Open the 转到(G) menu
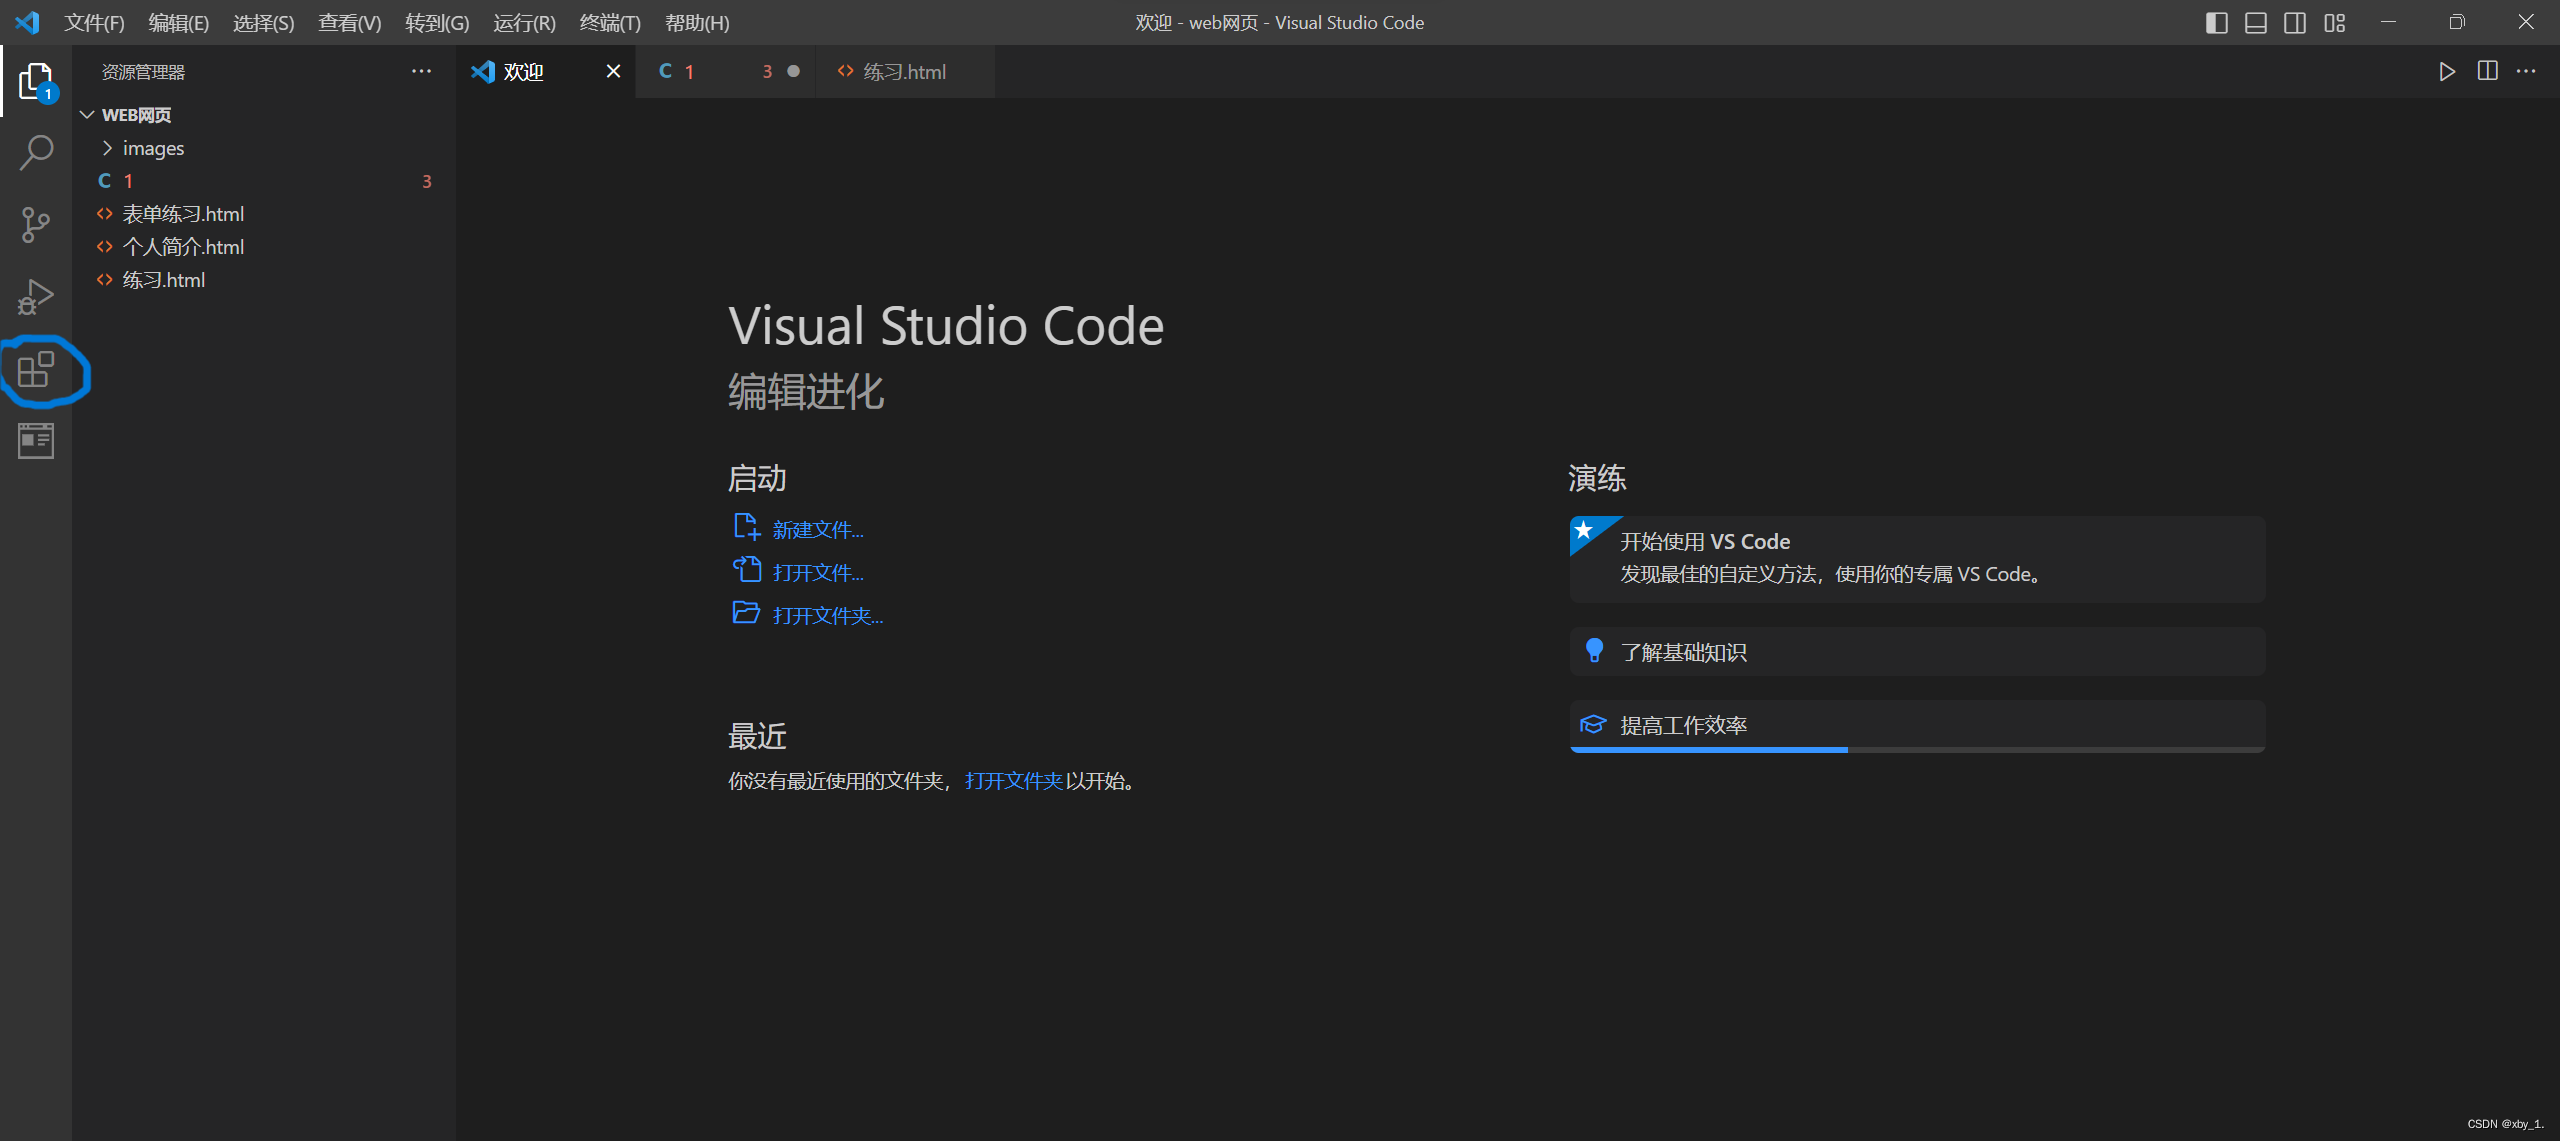Screen dimensions: 2560x1141 (x=437, y=22)
